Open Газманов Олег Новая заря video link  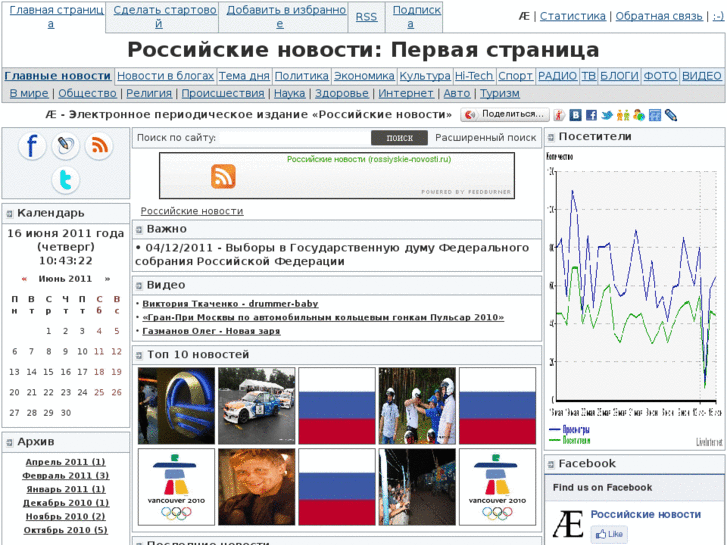(211, 331)
